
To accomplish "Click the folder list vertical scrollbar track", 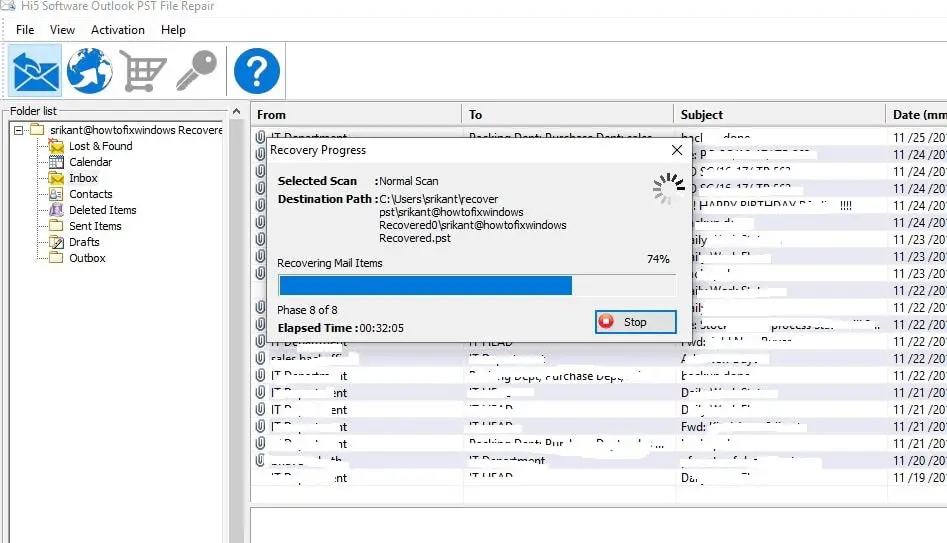I will pyautogui.click(x=236, y=332).
